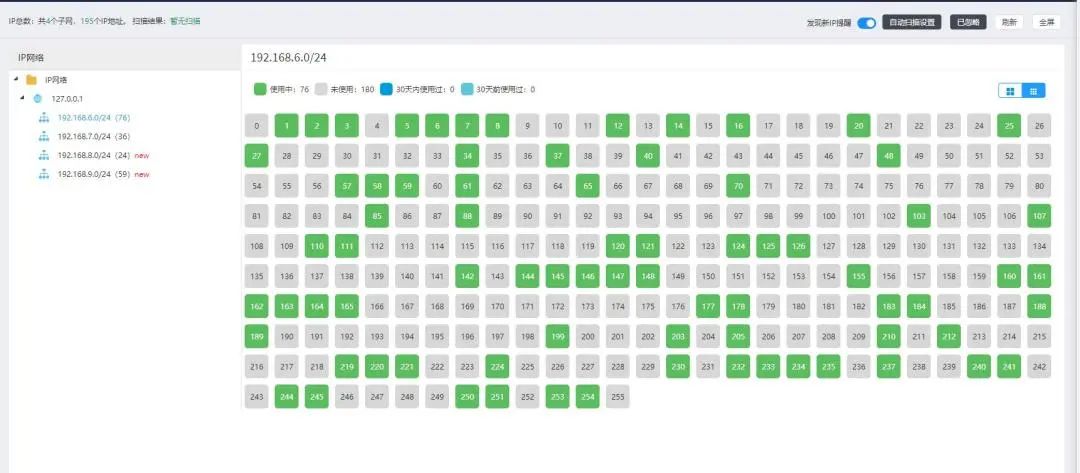
Task: Click in-use IP cell 188
Action: coord(1039,306)
